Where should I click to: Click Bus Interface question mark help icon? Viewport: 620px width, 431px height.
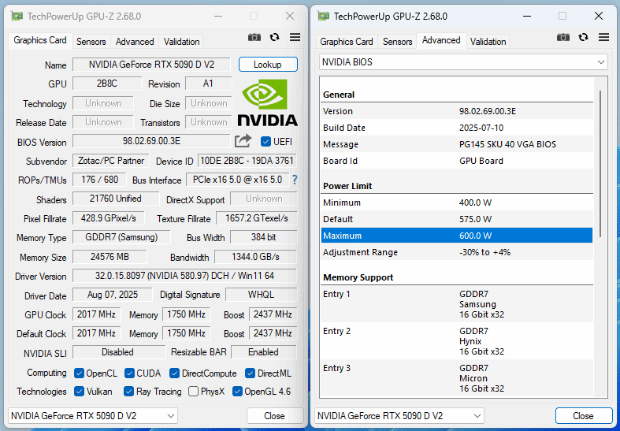[295, 180]
